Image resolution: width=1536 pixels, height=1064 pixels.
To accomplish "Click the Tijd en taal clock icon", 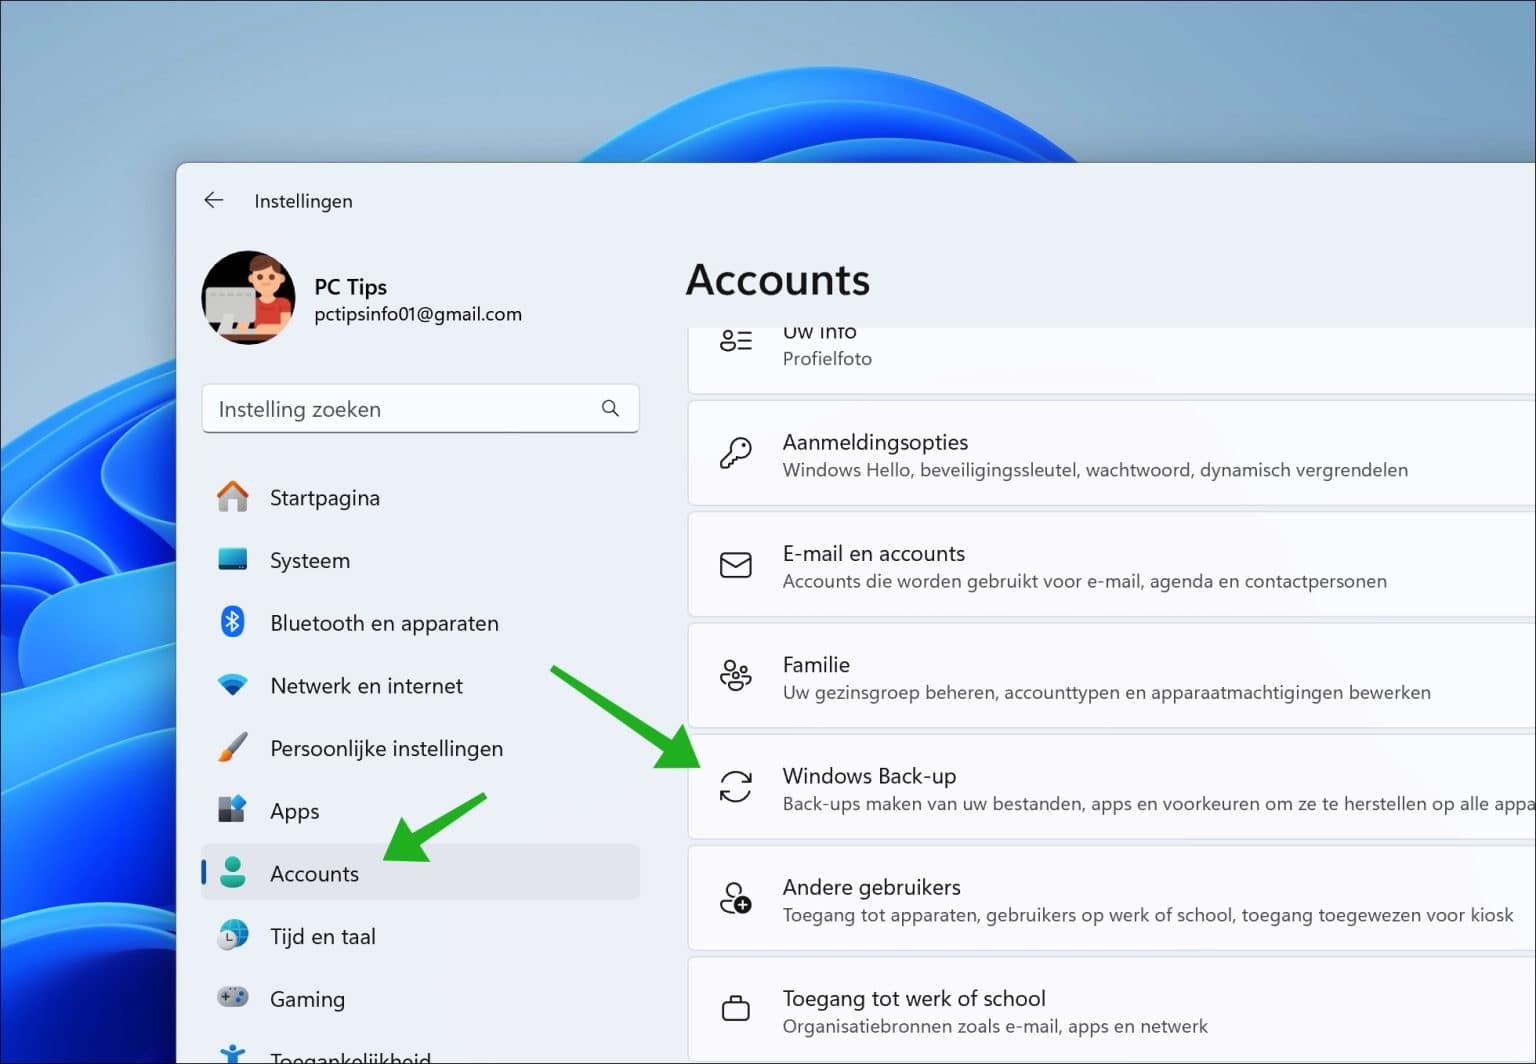I will pyautogui.click(x=233, y=936).
